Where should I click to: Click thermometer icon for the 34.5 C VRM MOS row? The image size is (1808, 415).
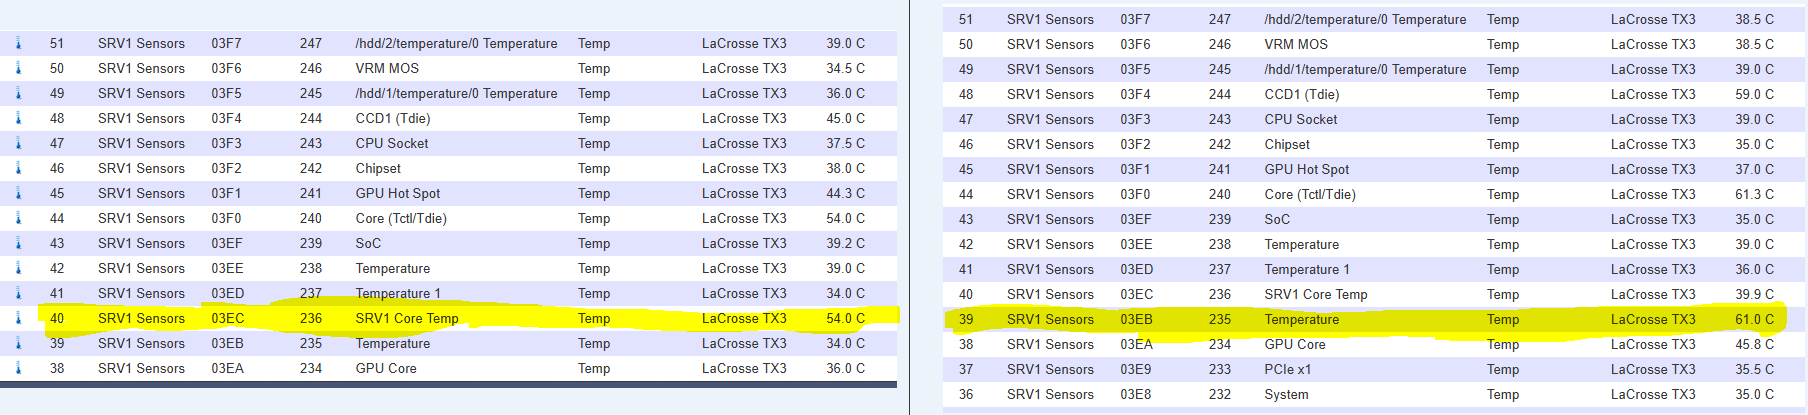click(x=18, y=68)
